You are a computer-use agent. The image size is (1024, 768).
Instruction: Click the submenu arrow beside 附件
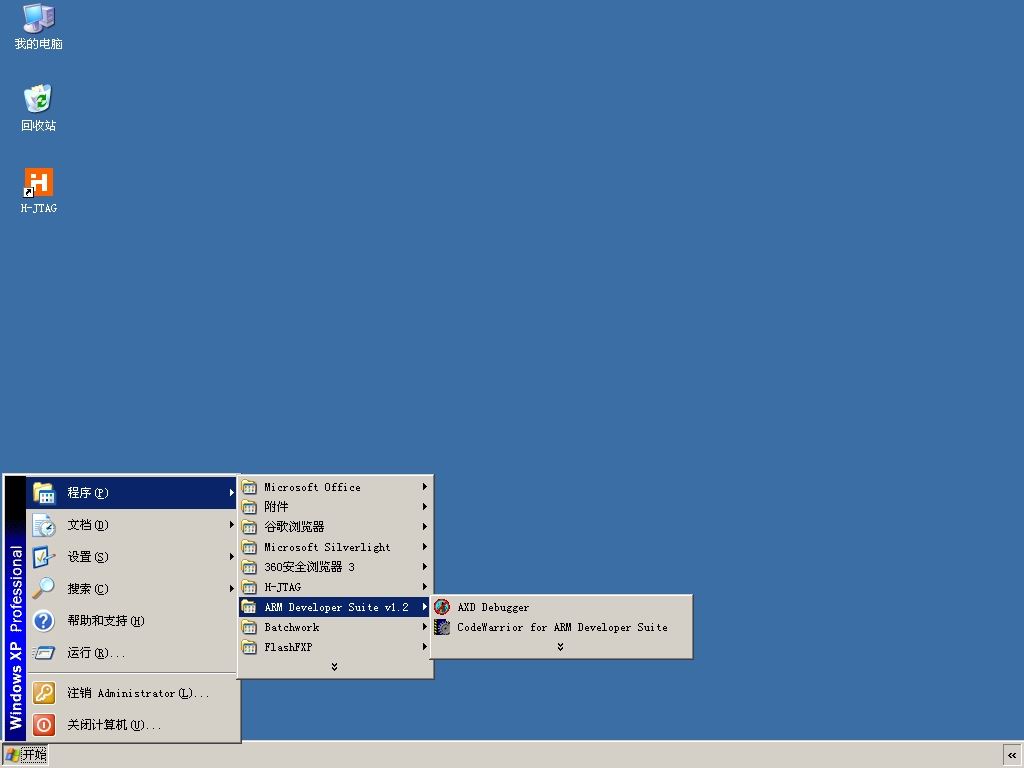click(424, 507)
